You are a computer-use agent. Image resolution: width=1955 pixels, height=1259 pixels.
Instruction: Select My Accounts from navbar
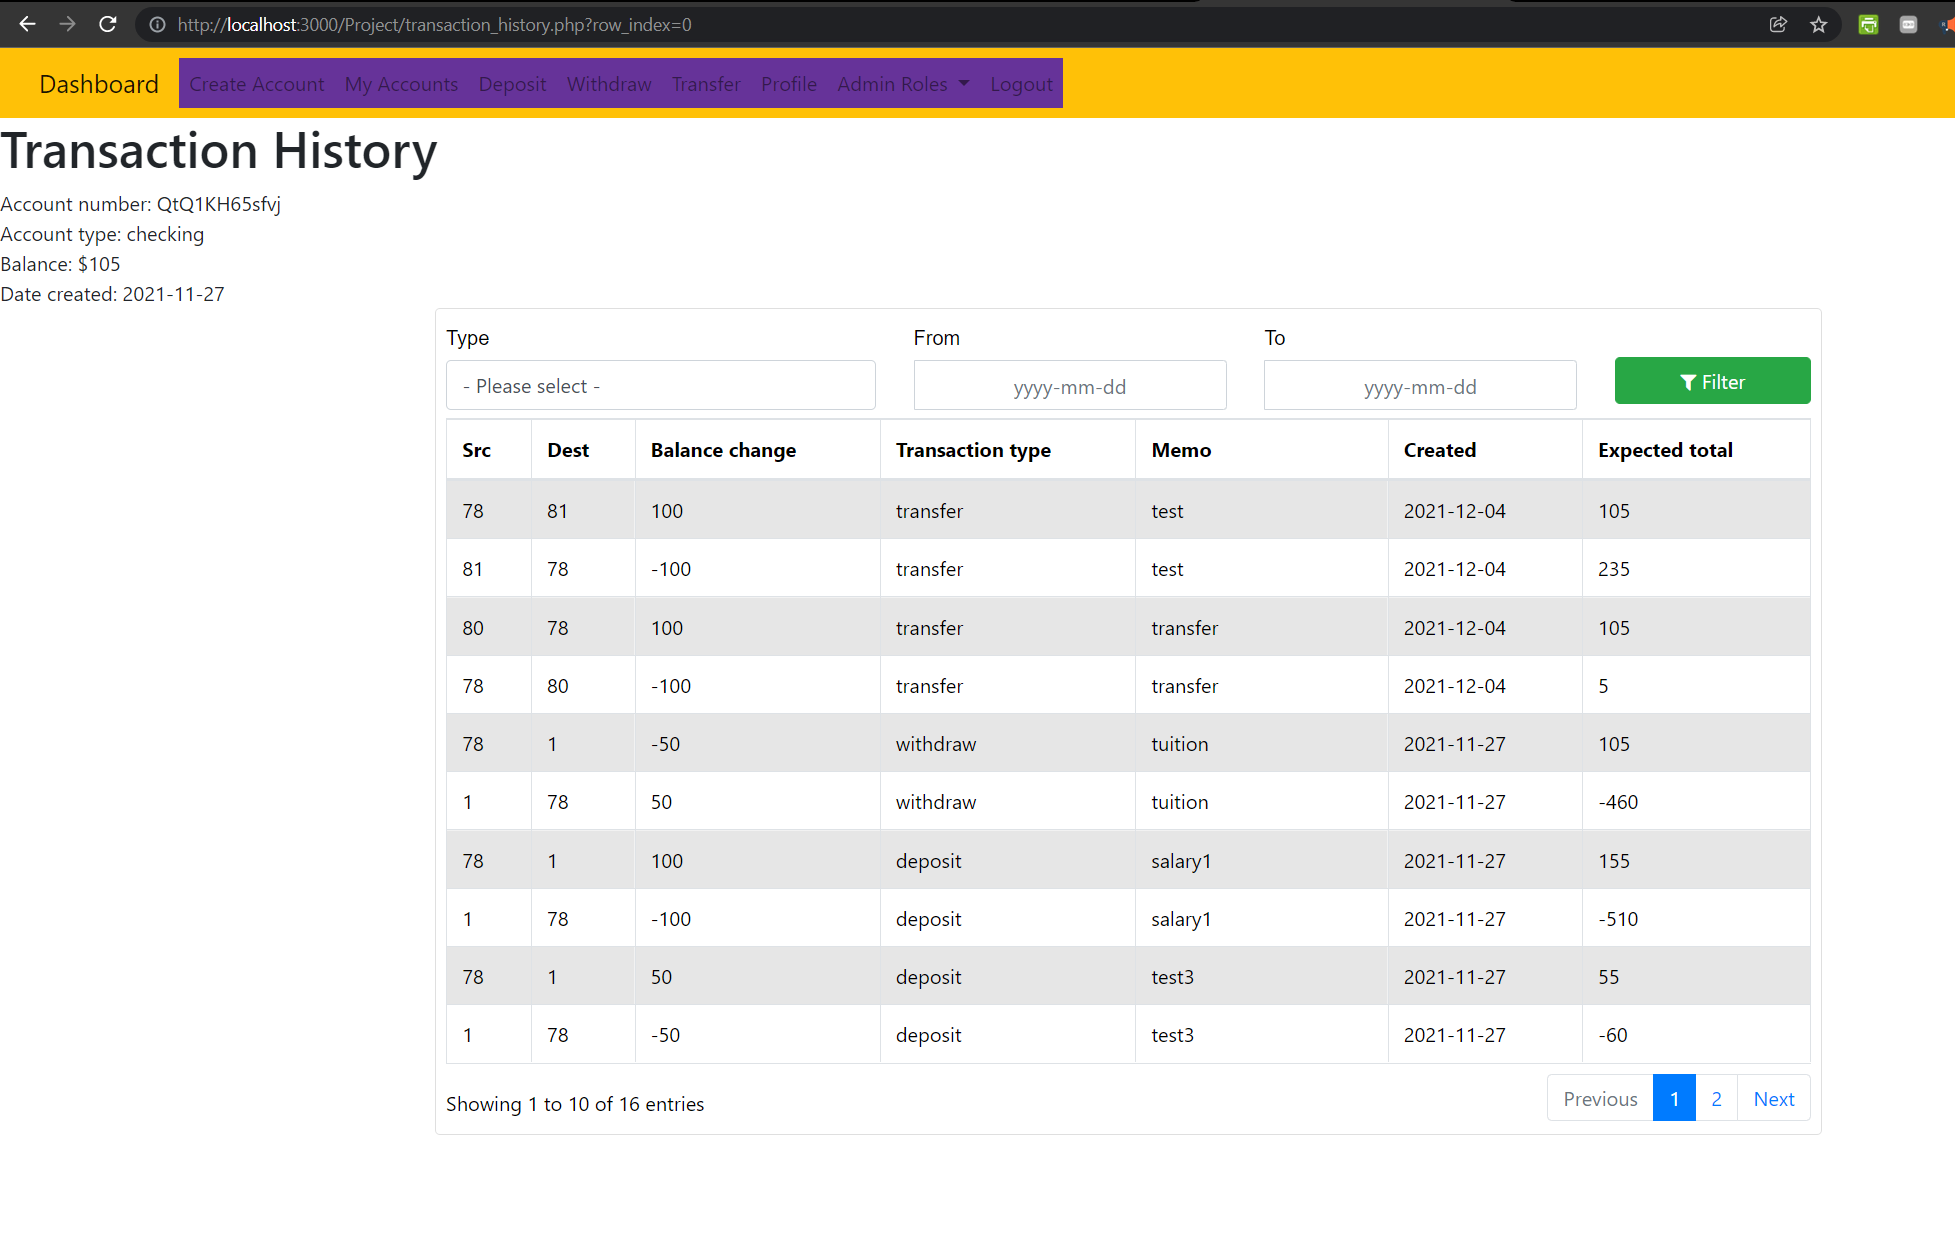click(401, 84)
